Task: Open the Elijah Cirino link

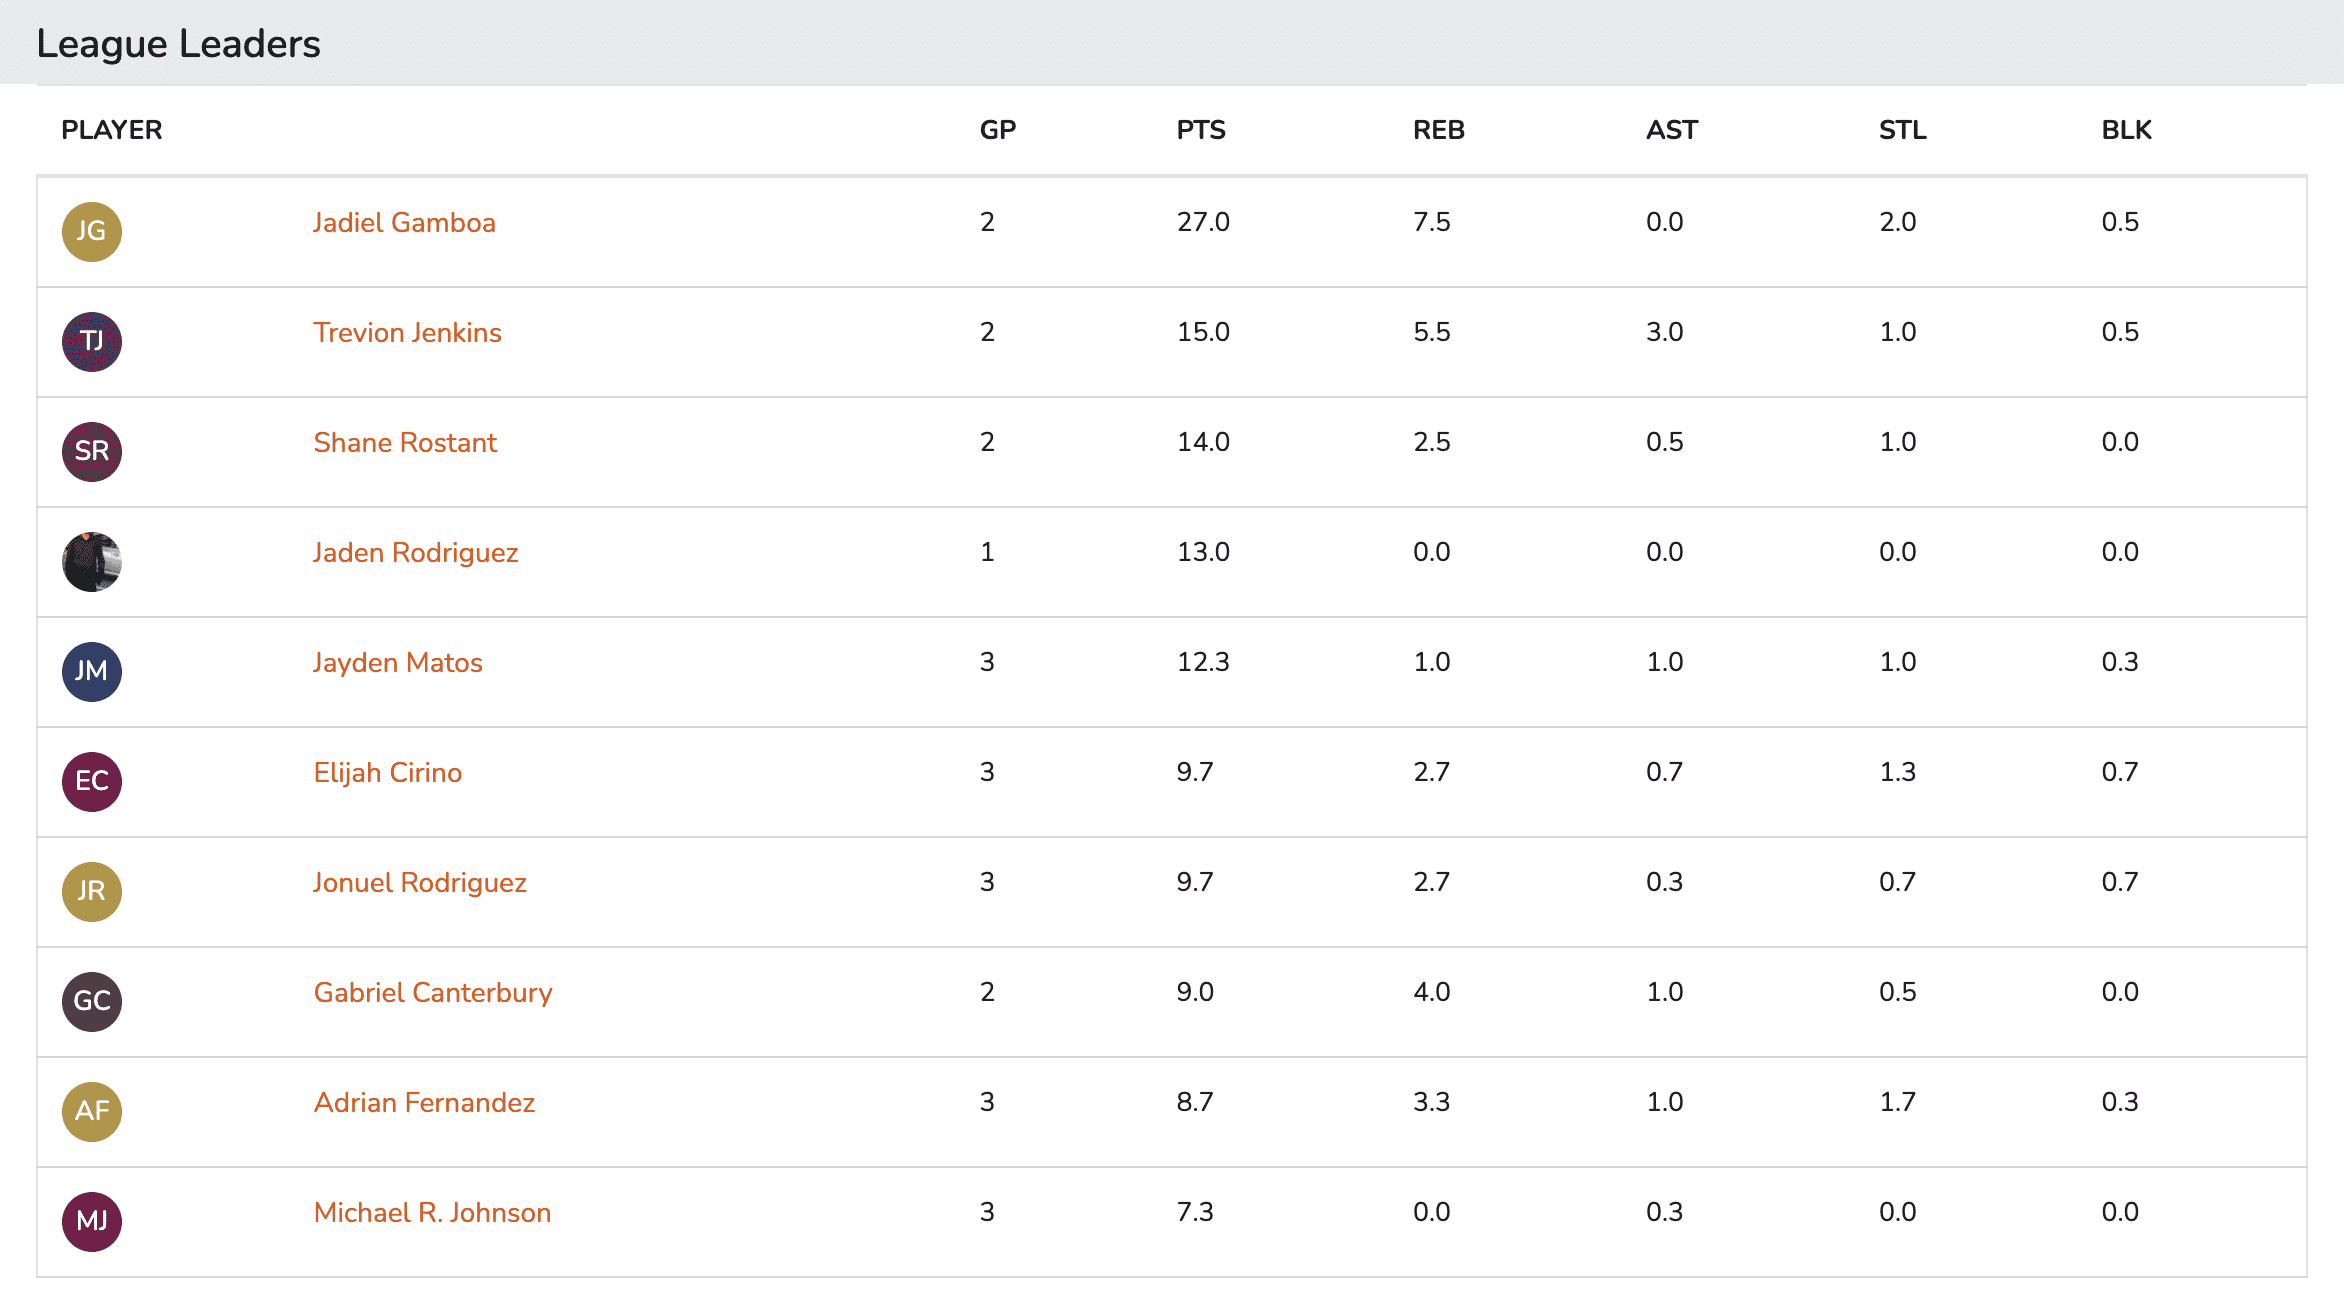Action: [x=387, y=772]
